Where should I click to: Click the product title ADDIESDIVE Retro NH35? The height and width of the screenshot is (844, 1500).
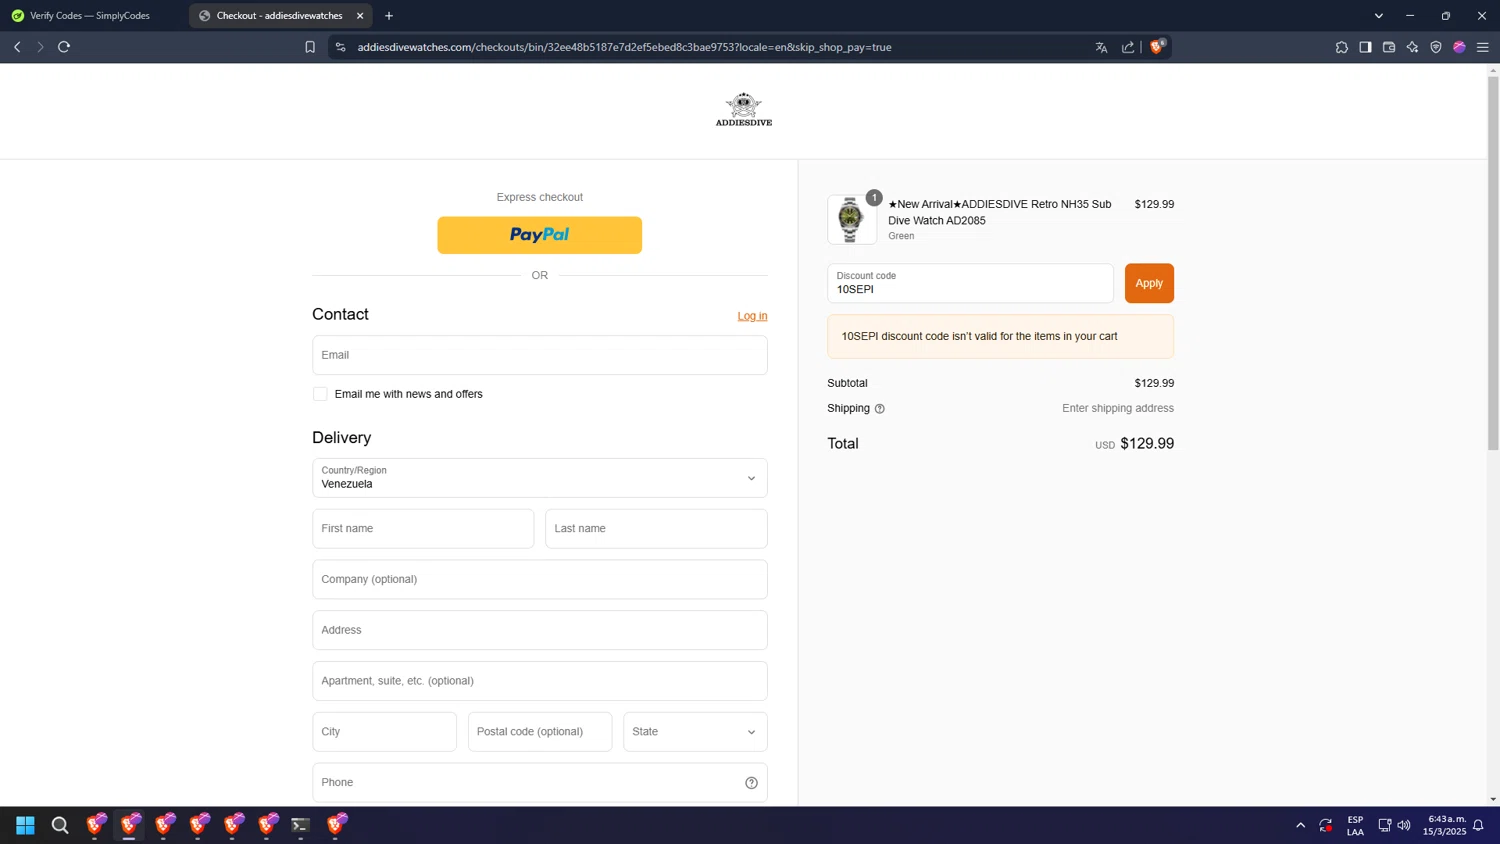(x=1000, y=212)
